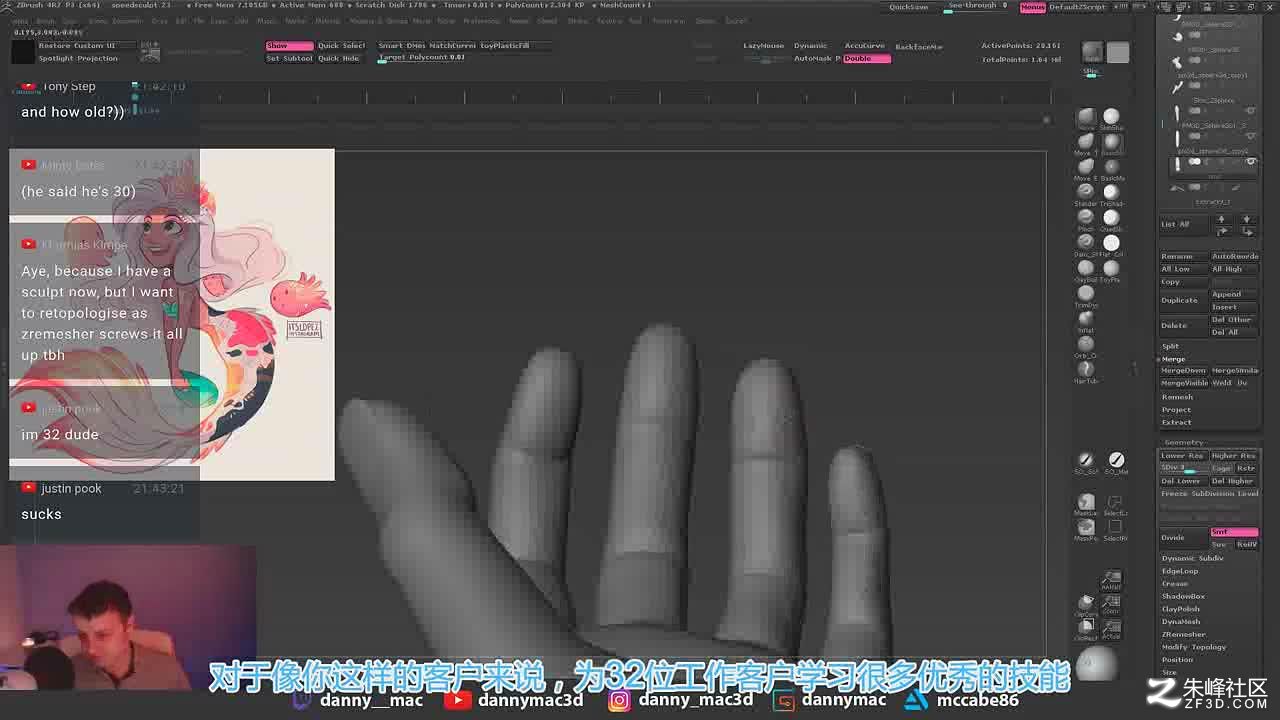Select the Inflat brush icon
The width and height of the screenshot is (1280, 720).
[1086, 320]
